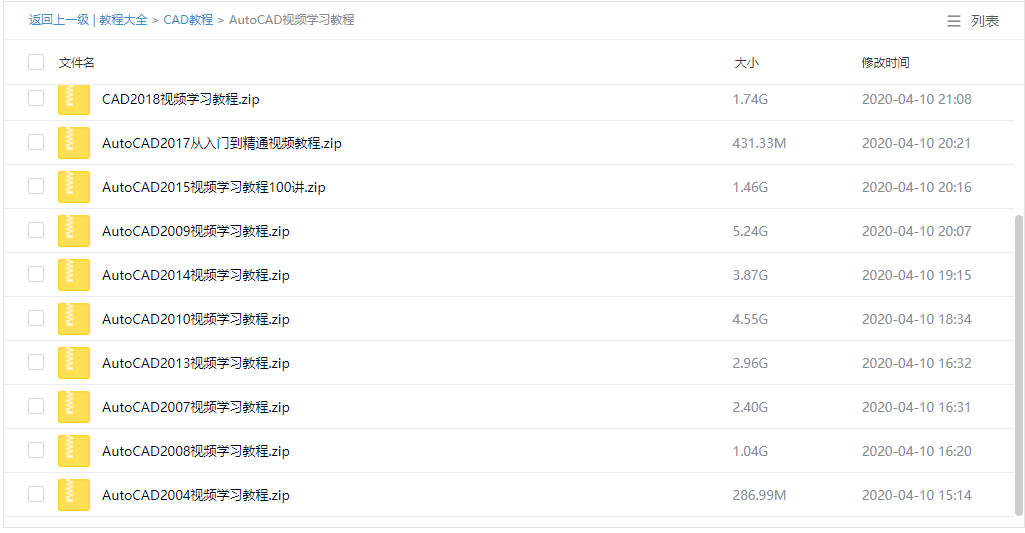Click zip icon for AutoCAD2004视频学习教程.zip
The width and height of the screenshot is (1025, 533).
coord(74,494)
